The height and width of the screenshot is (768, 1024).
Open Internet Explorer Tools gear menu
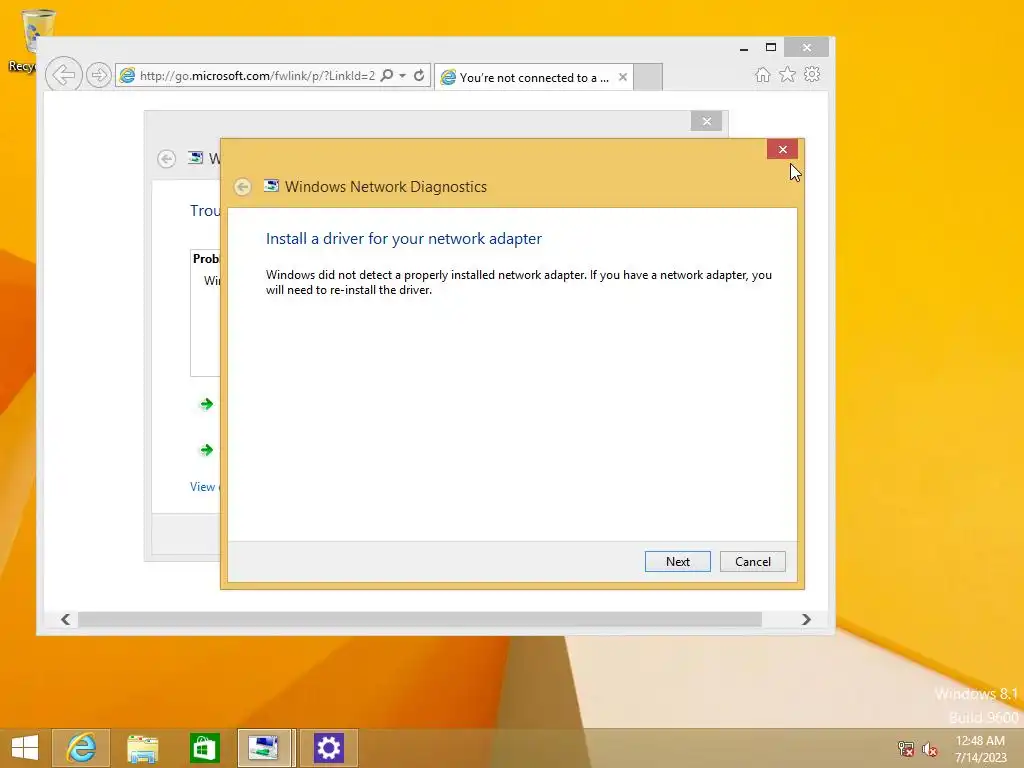click(x=812, y=74)
